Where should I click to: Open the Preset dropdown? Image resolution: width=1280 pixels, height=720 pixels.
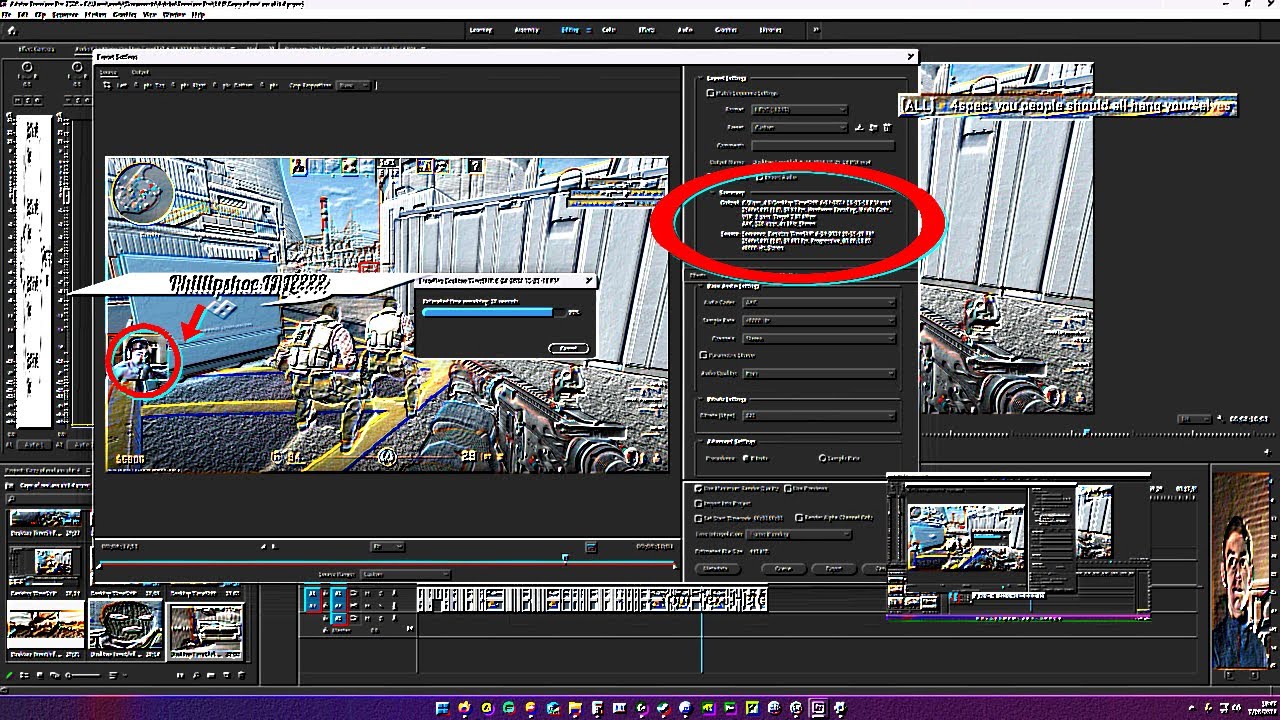pyautogui.click(x=798, y=127)
